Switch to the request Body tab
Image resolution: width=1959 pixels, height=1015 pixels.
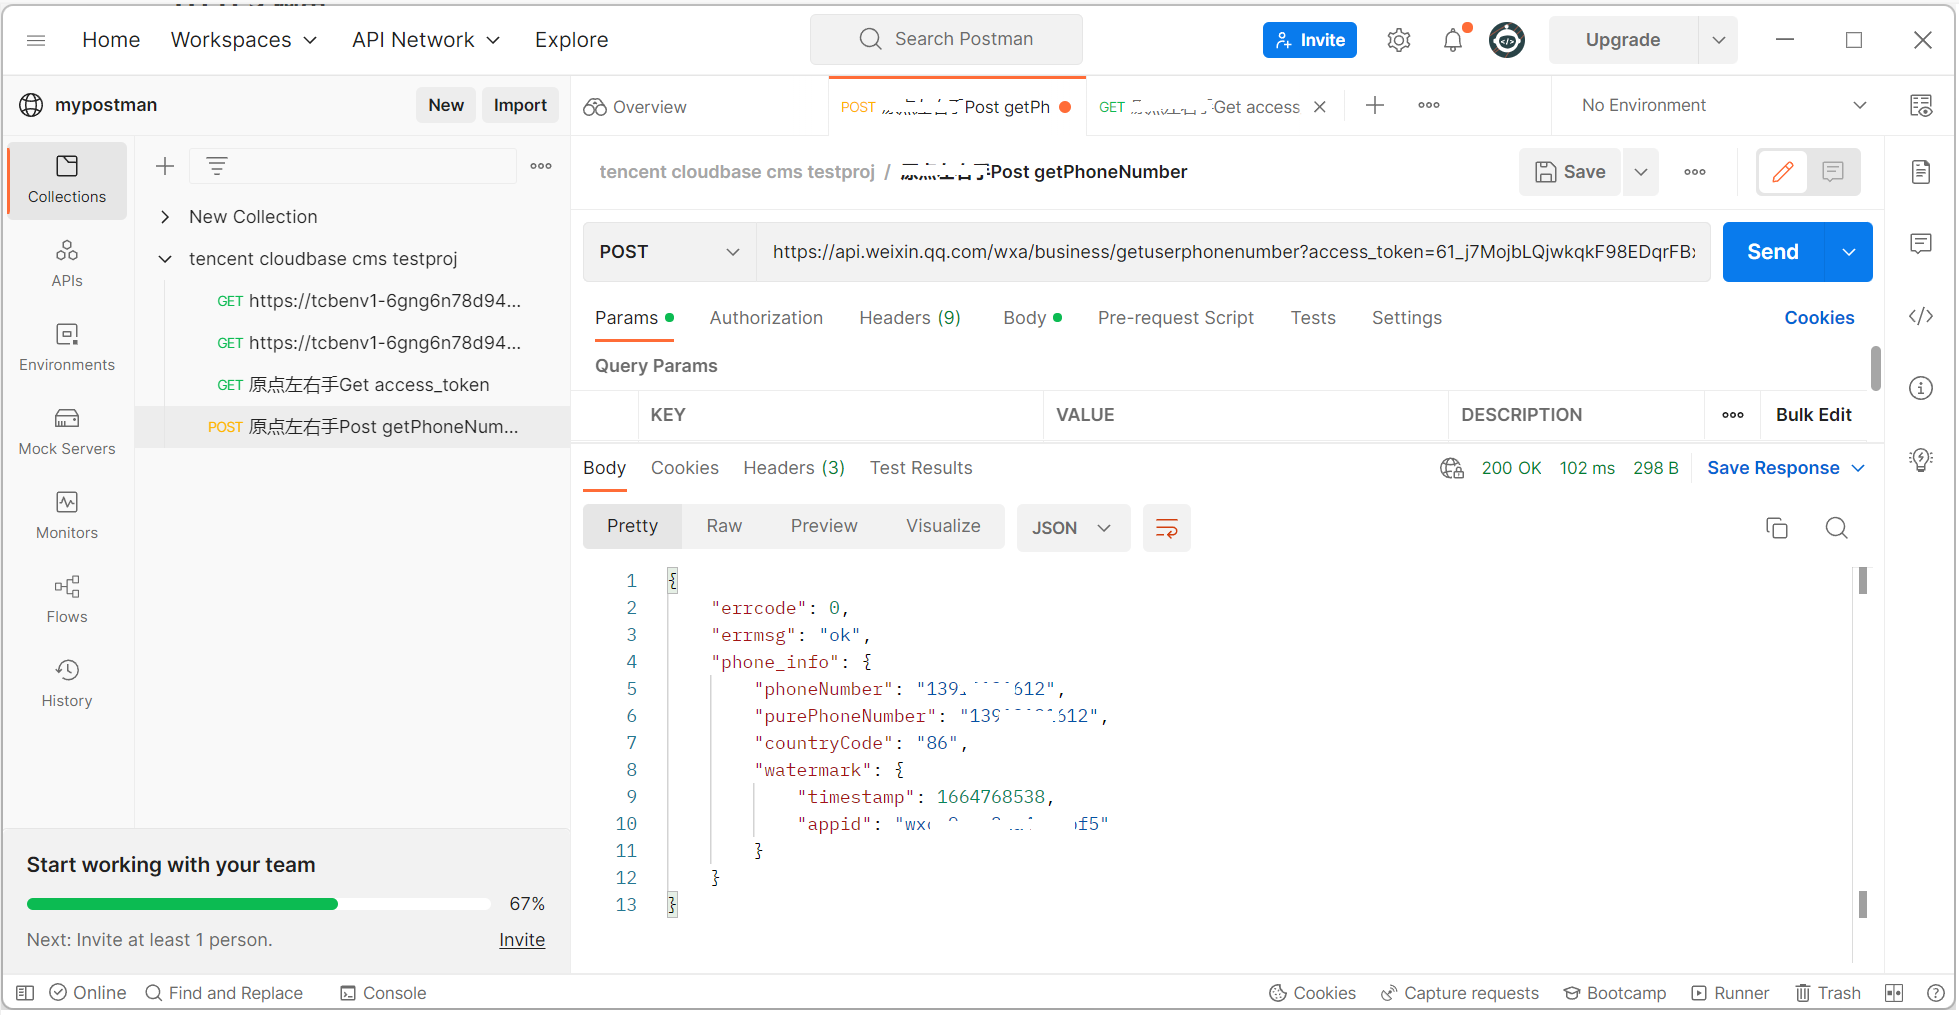coord(1032,318)
